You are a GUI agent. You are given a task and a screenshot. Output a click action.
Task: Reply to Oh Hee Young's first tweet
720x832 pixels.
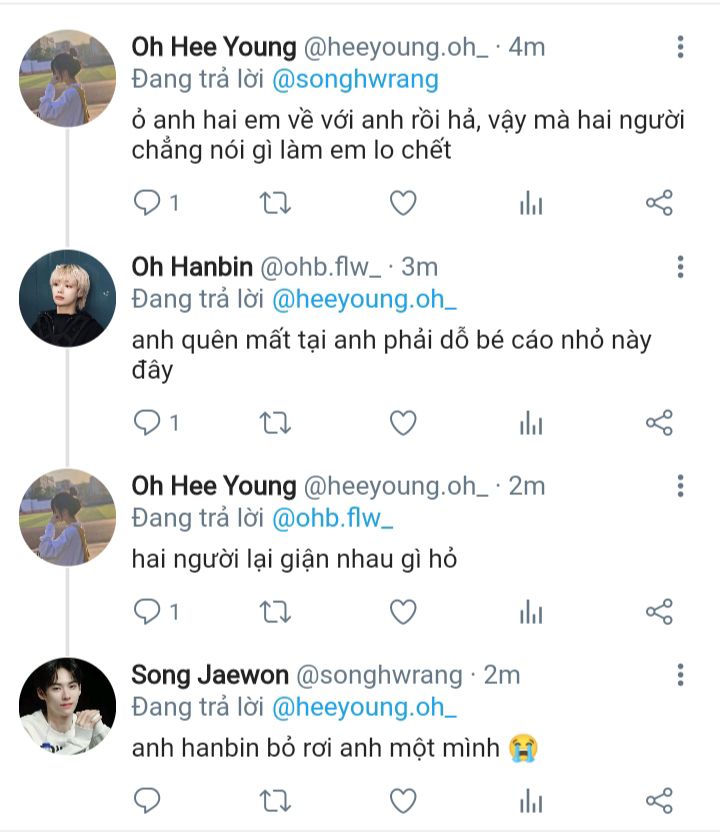pyautogui.click(x=147, y=204)
